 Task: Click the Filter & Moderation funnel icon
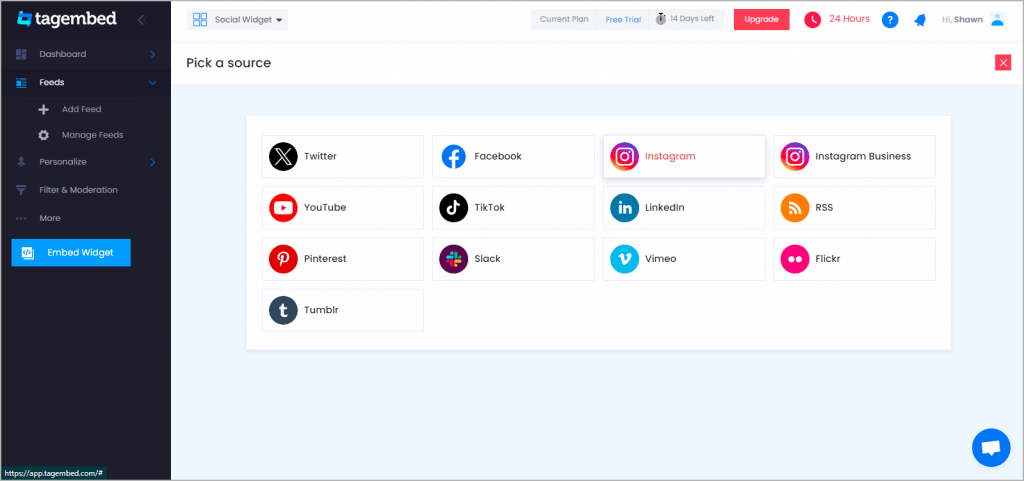(21, 190)
